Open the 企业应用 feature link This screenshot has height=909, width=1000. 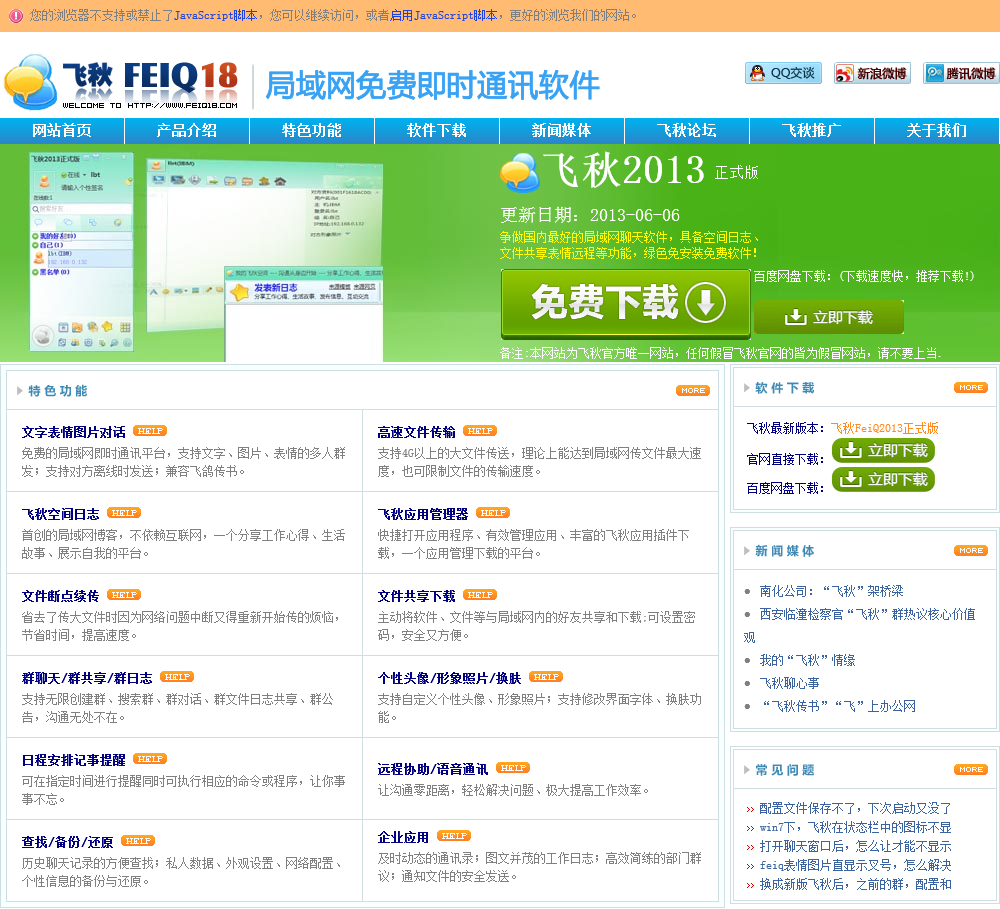click(403, 837)
